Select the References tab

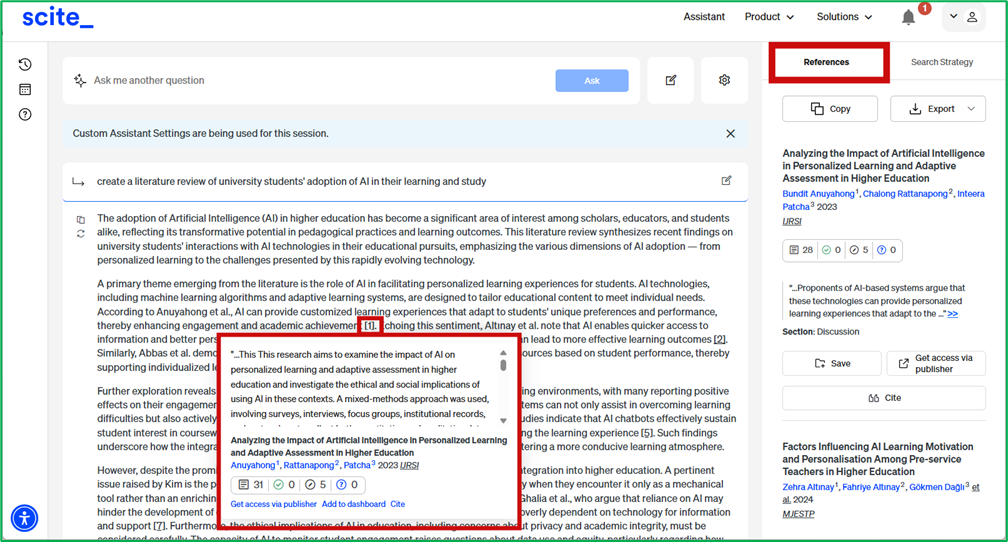[826, 62]
